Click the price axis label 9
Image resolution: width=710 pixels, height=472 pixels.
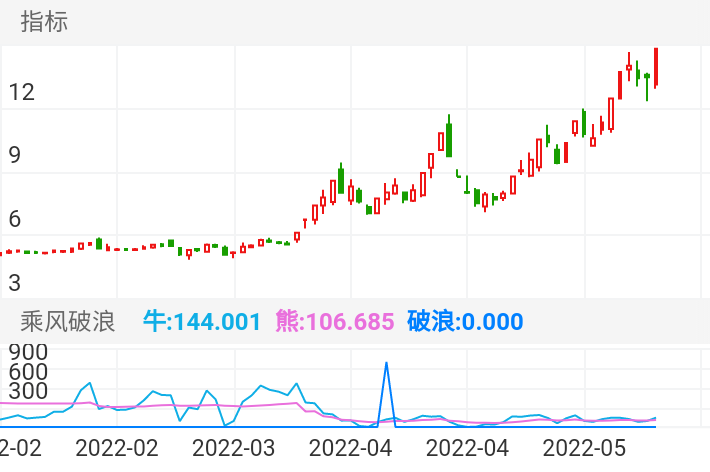click(14, 155)
